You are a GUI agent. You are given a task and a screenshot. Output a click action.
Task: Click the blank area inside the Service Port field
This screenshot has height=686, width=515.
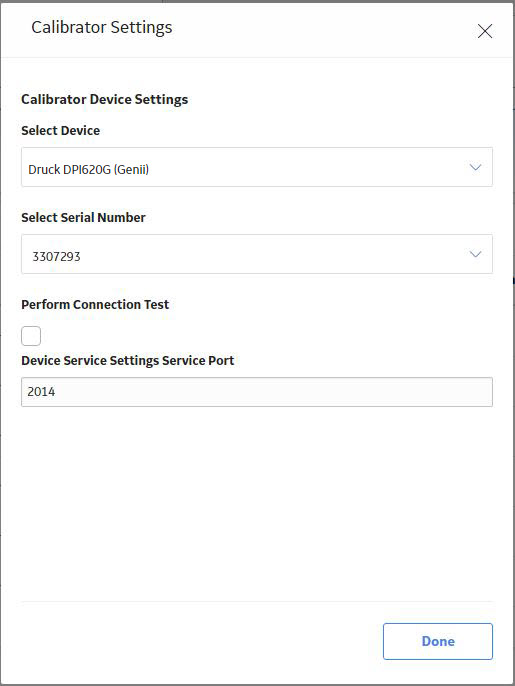[271, 392]
